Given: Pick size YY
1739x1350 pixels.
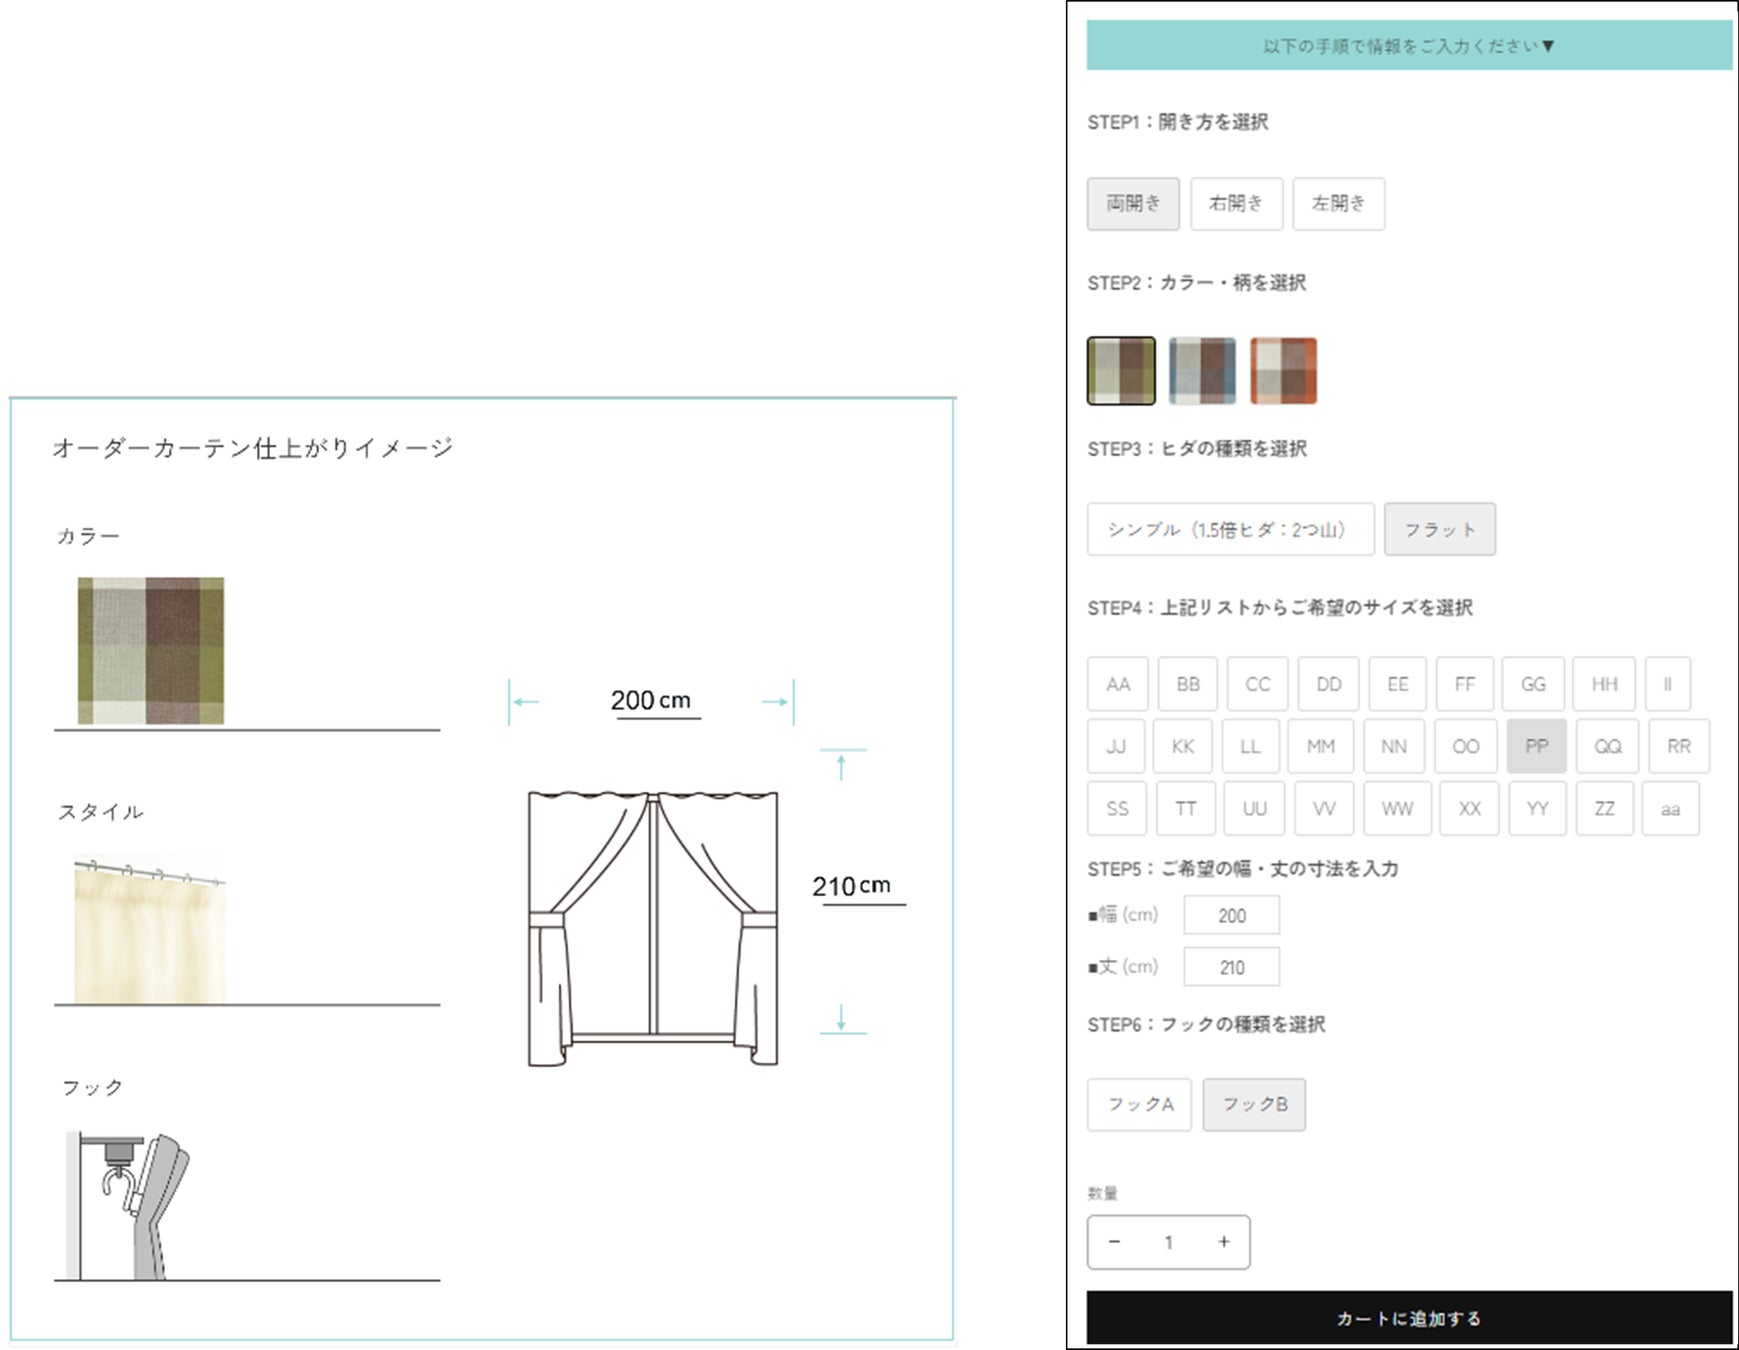Looking at the screenshot, I should click(x=1537, y=808).
